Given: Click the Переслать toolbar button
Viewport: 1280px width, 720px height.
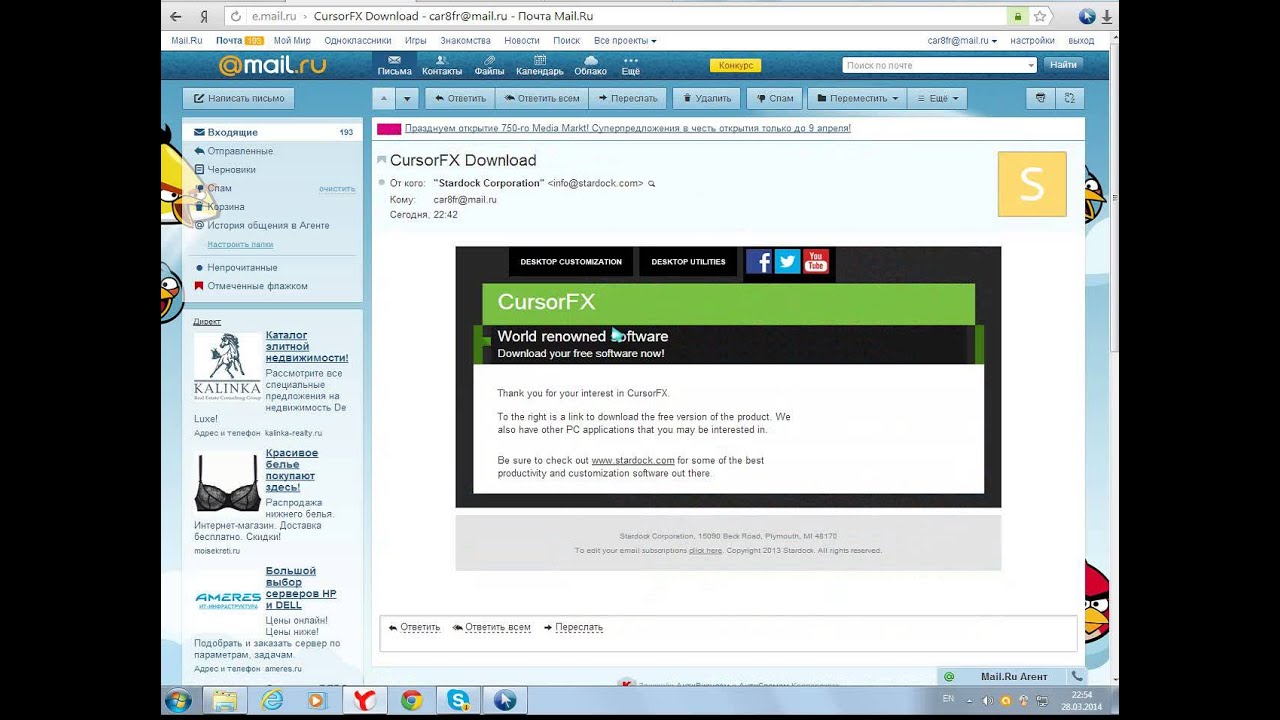Looking at the screenshot, I should point(627,98).
